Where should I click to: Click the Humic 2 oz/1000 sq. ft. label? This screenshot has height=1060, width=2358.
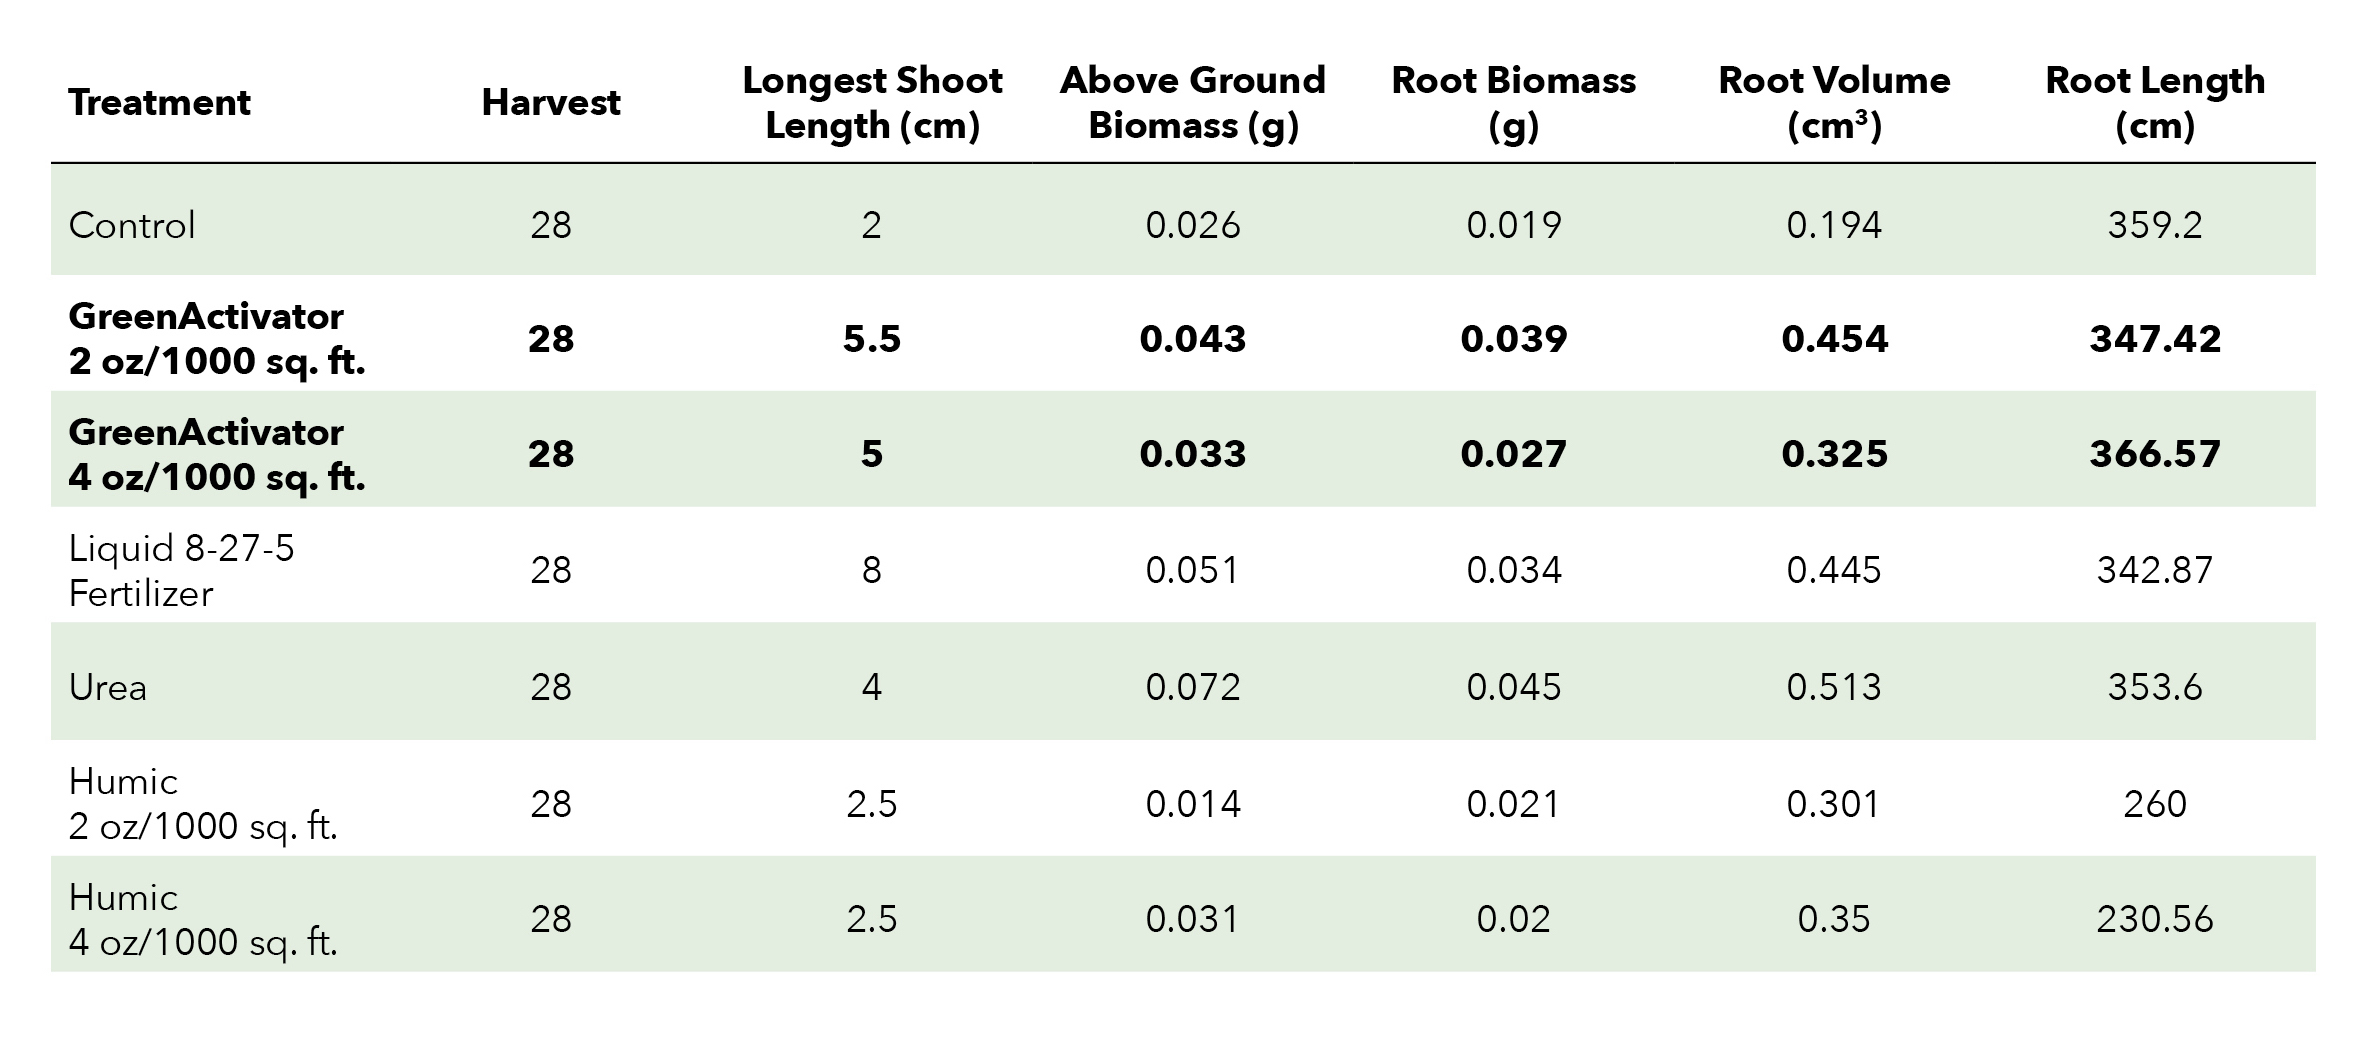(203, 803)
